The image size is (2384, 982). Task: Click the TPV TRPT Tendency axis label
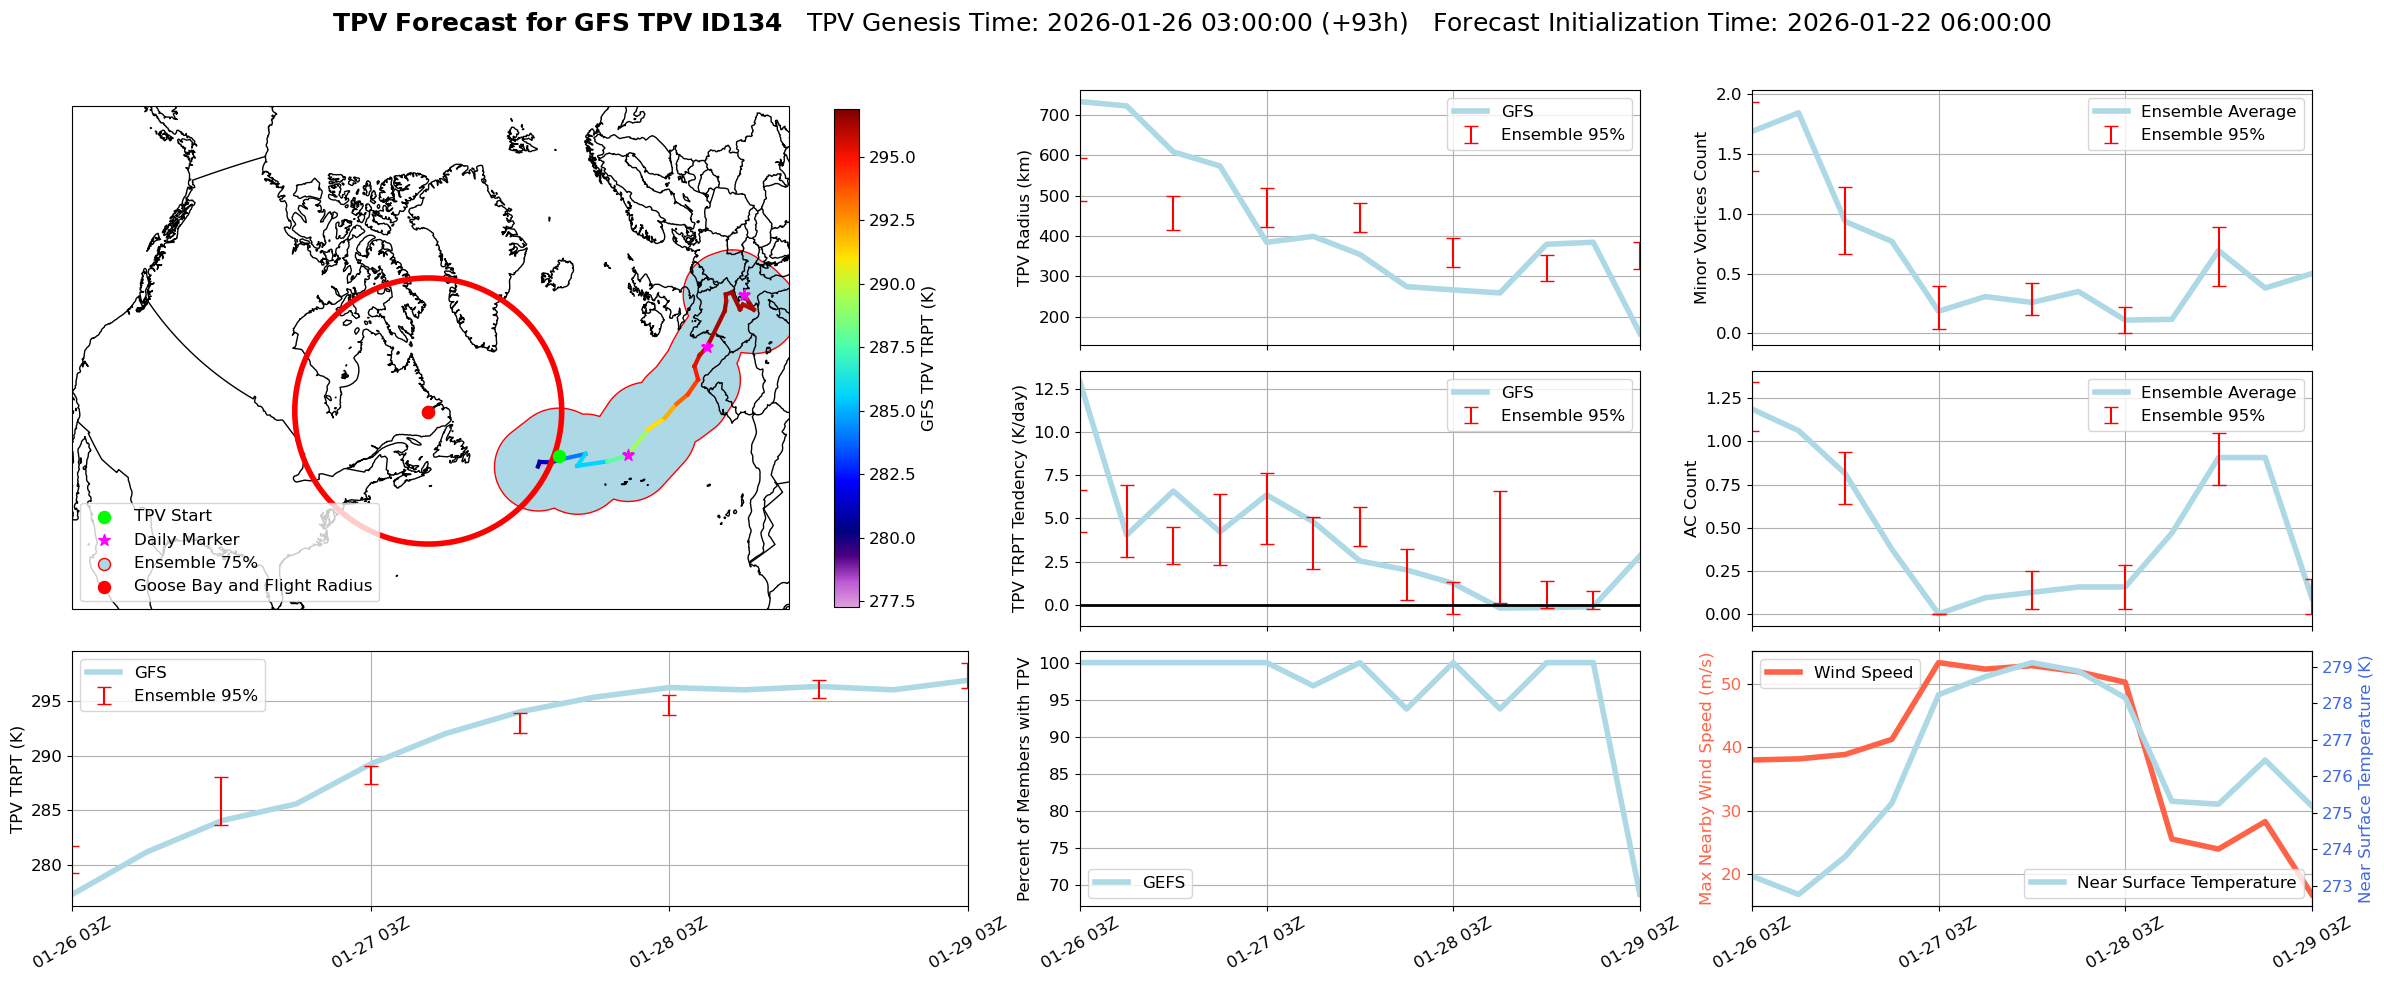click(x=1019, y=498)
